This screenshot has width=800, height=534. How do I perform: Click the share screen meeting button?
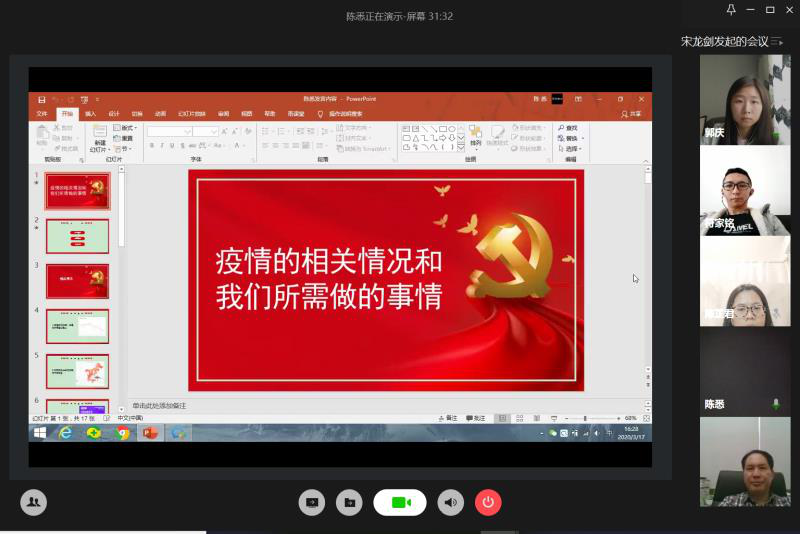click(312, 502)
